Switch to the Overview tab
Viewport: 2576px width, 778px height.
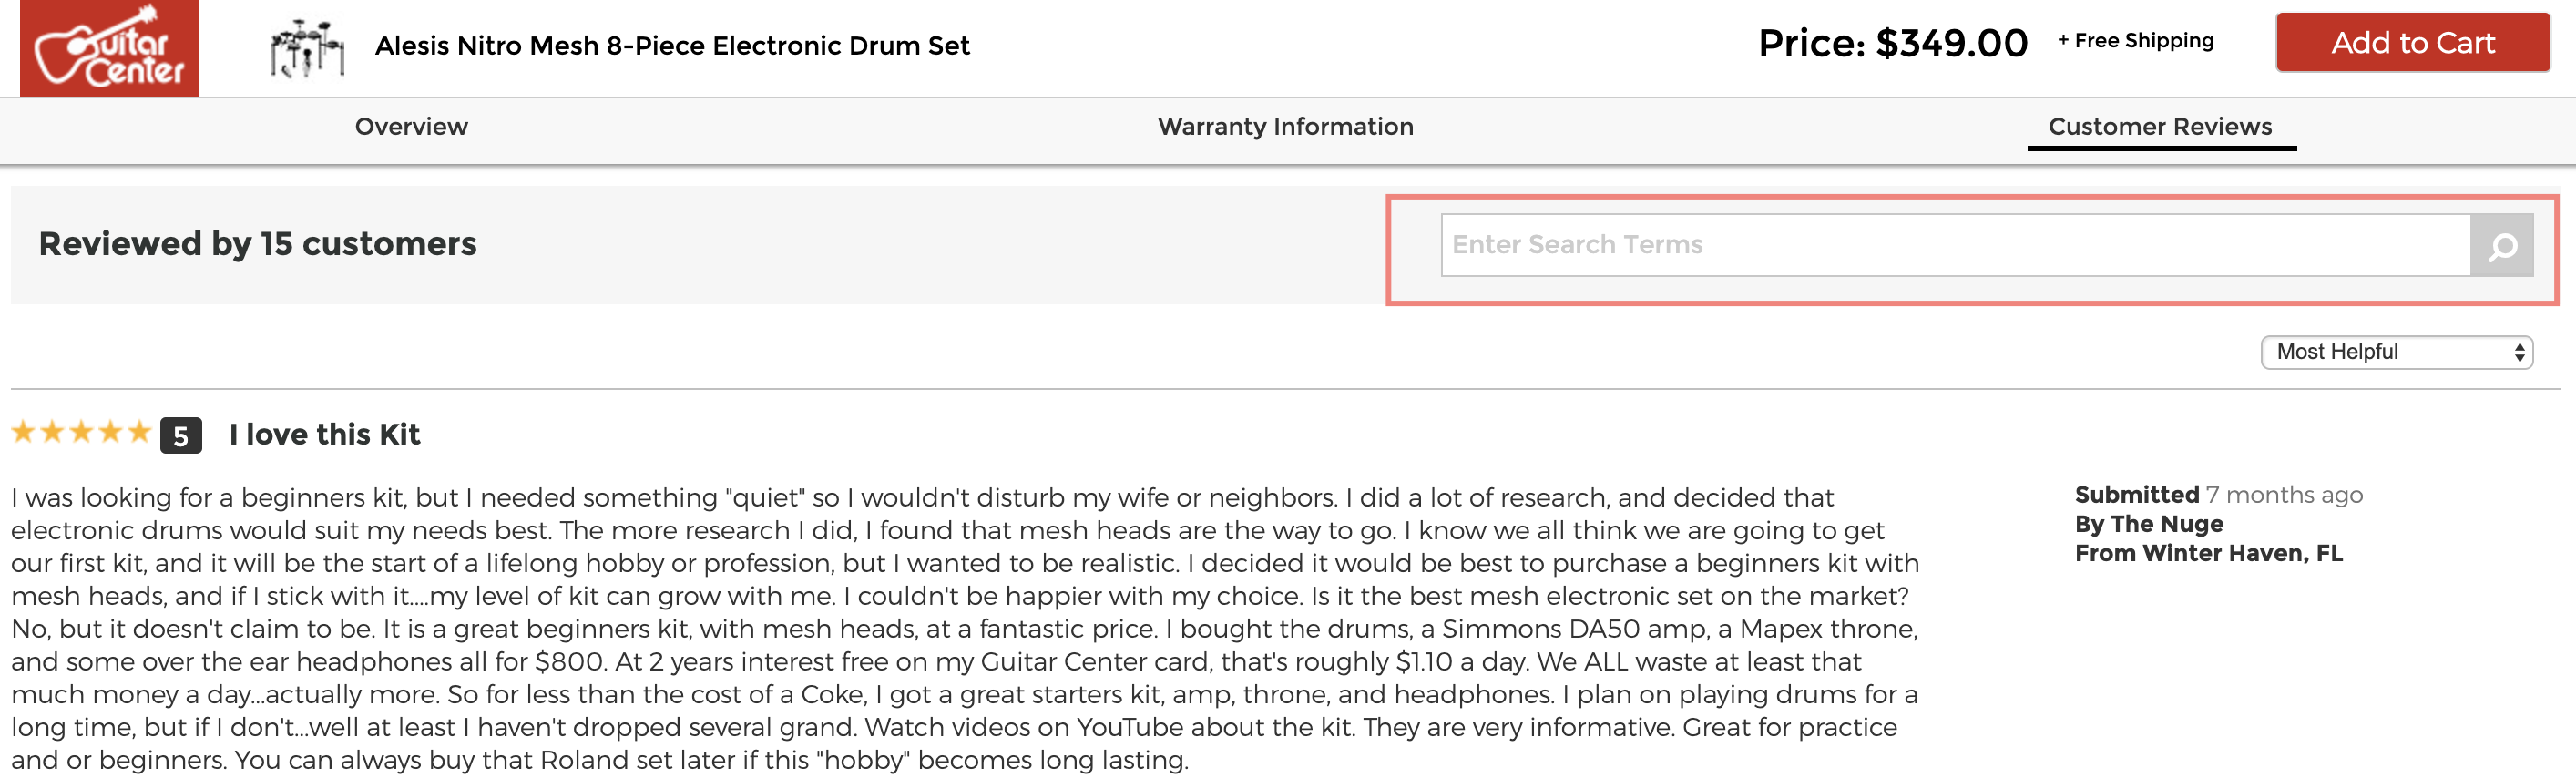(411, 127)
